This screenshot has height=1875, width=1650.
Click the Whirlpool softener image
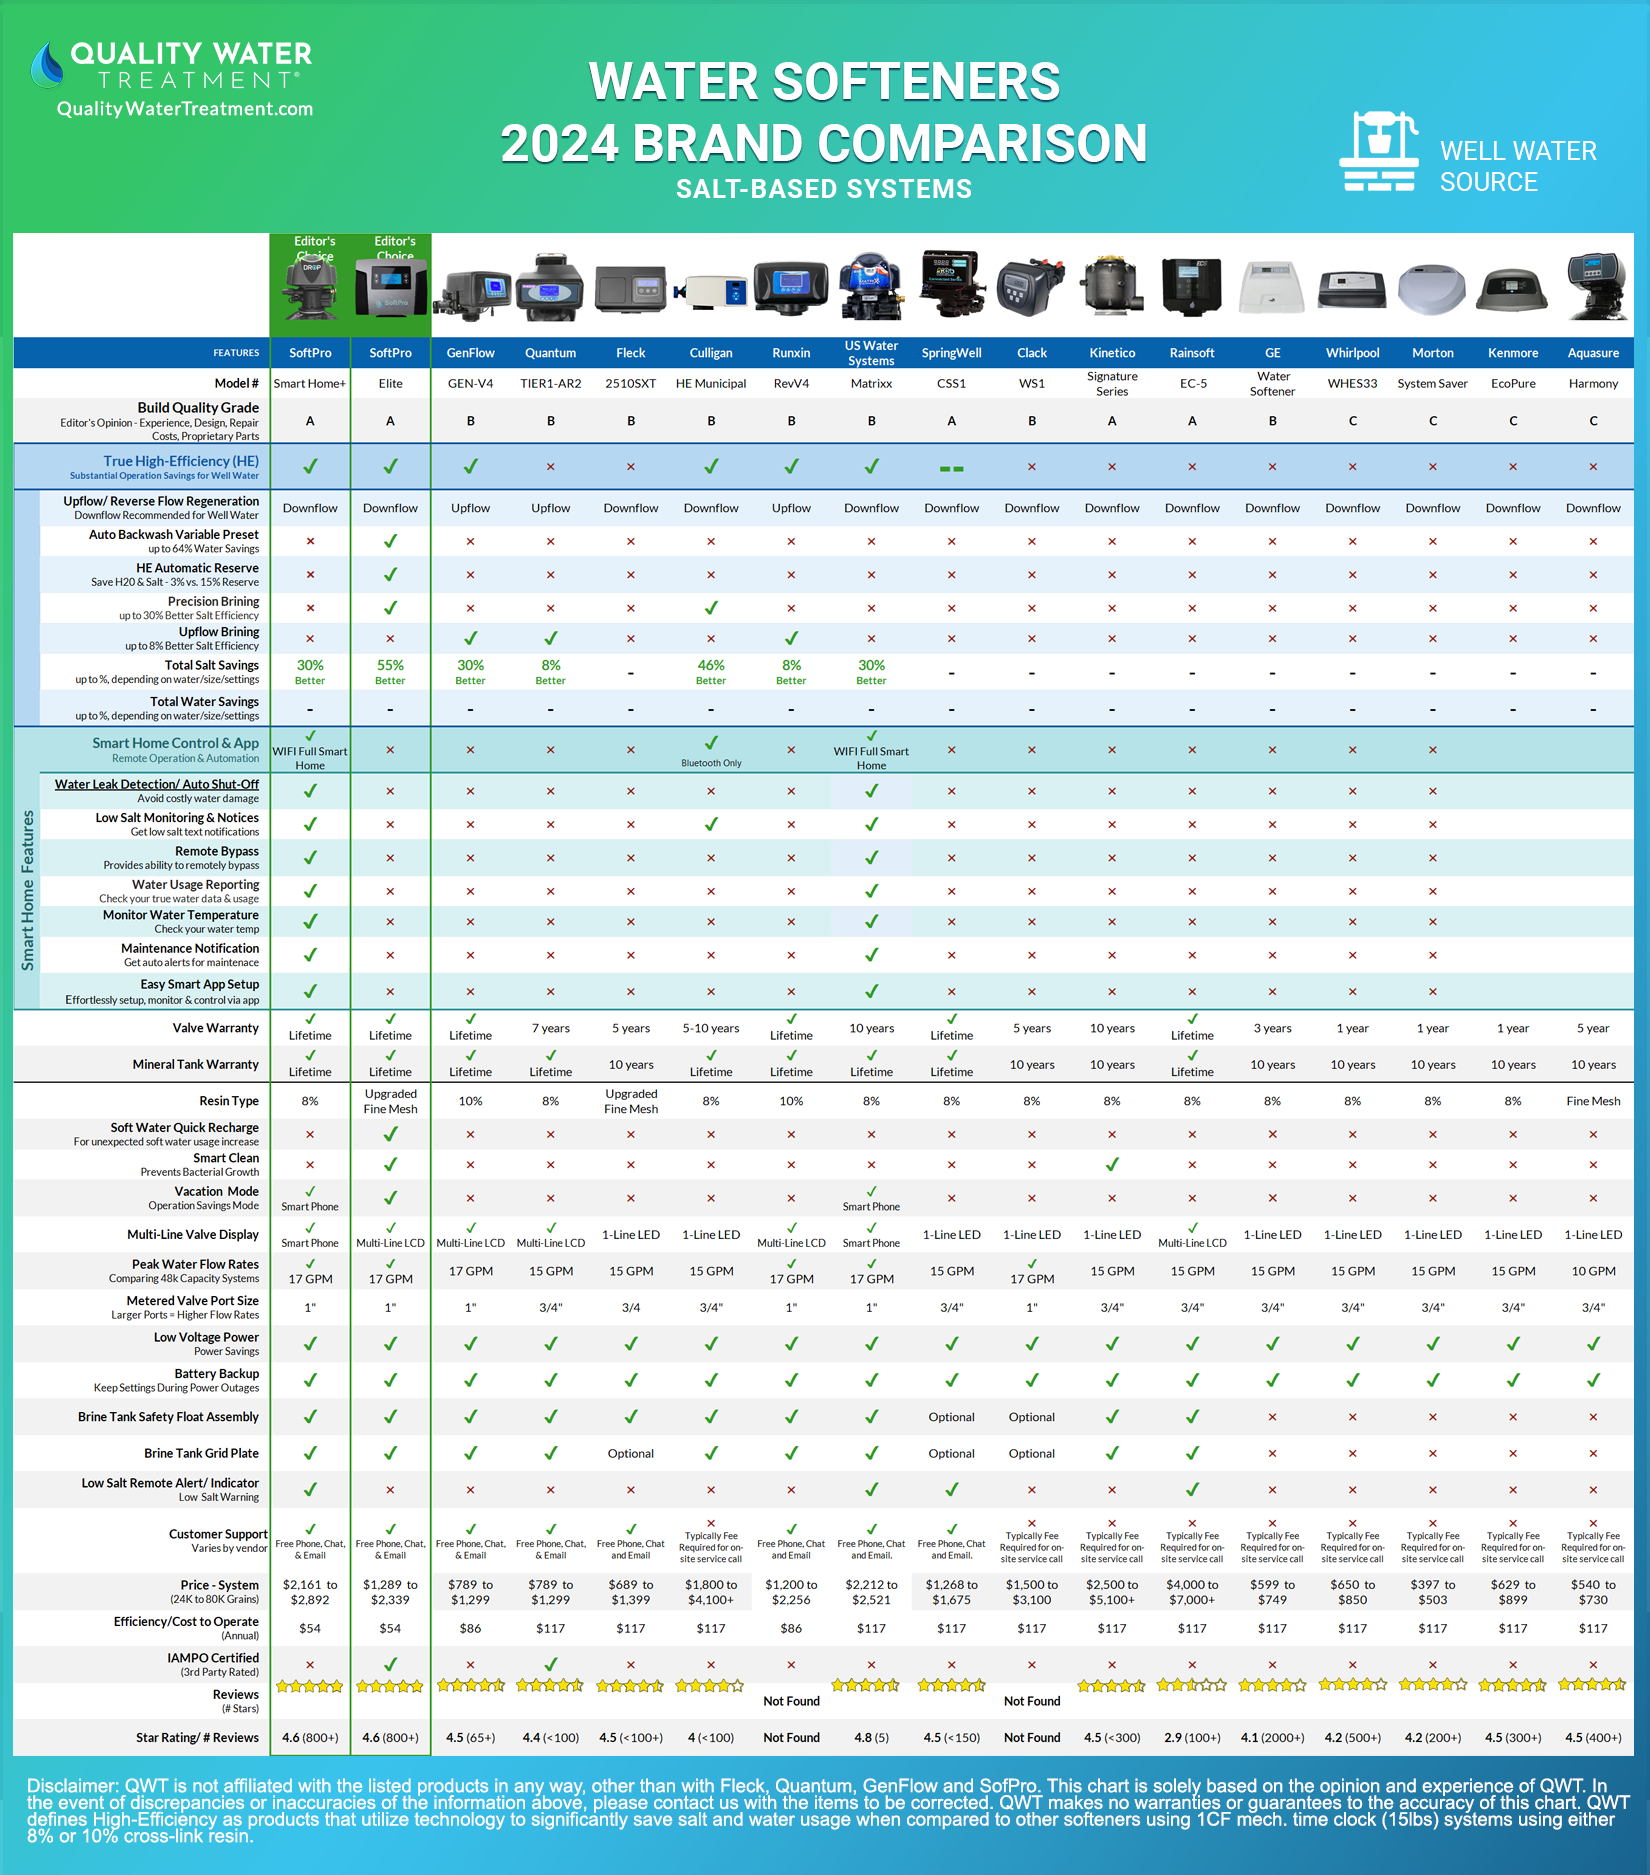tap(1353, 289)
